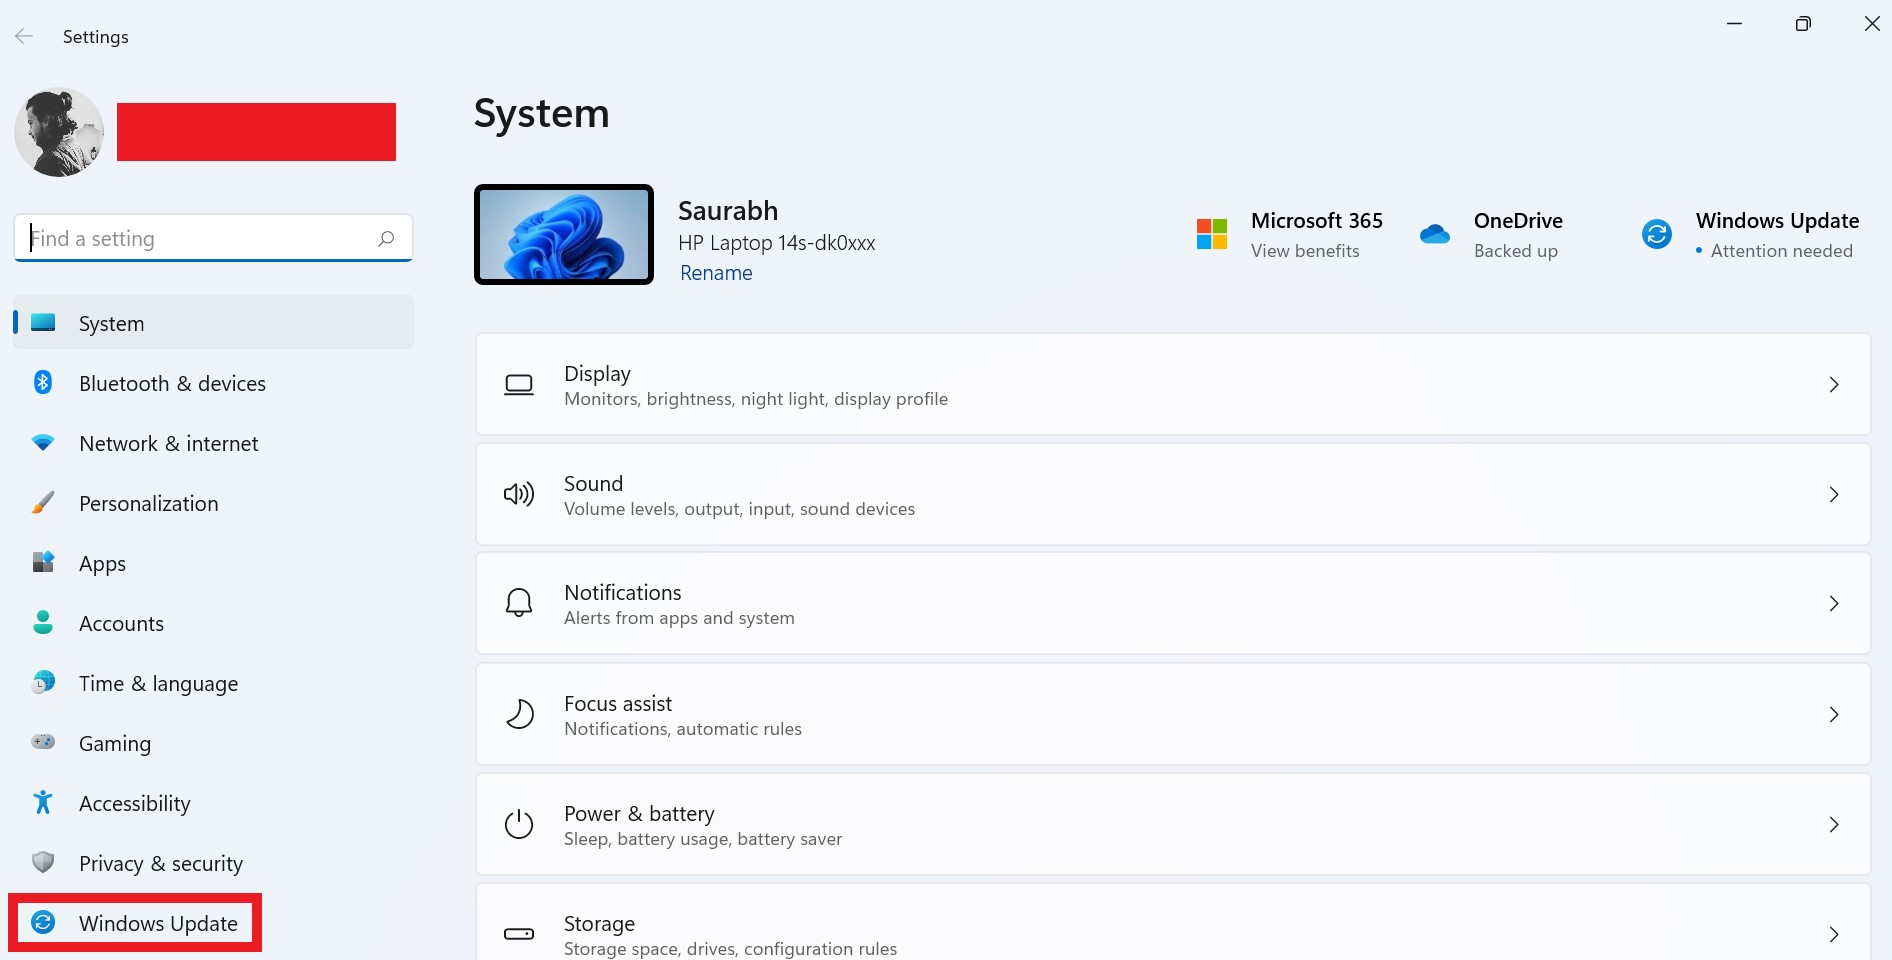Image resolution: width=1892 pixels, height=960 pixels.
Task: Click the Accounts person icon
Action: click(42, 623)
